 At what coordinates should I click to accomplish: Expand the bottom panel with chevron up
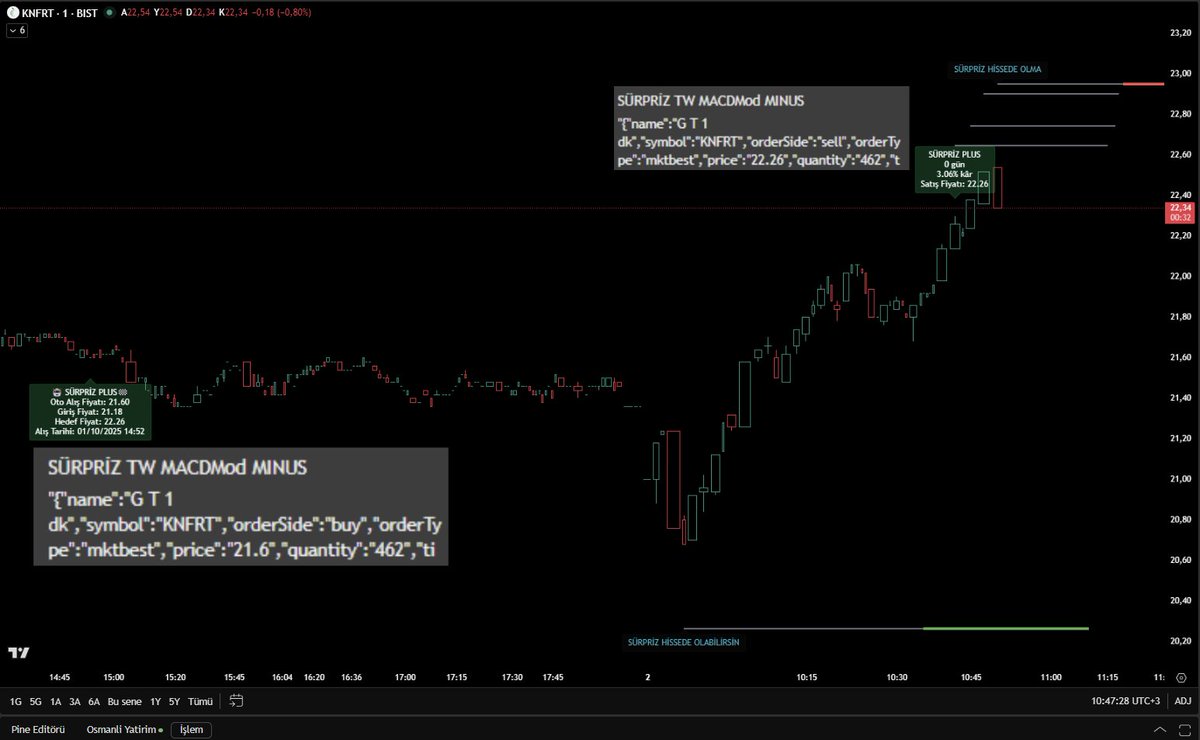pos(1158,729)
